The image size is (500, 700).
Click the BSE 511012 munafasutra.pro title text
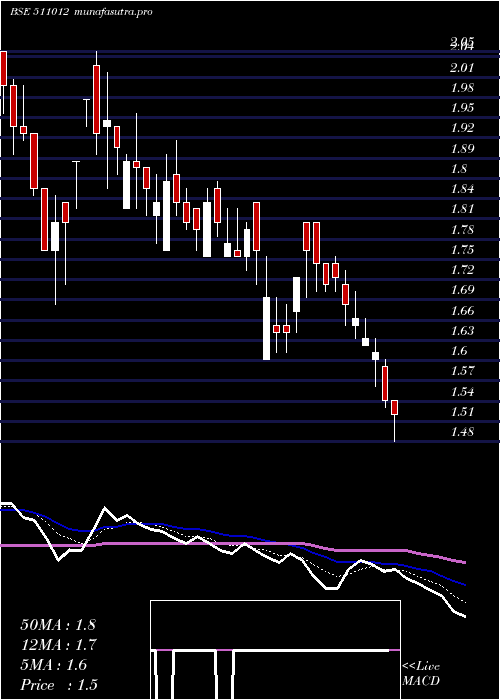coord(81,12)
